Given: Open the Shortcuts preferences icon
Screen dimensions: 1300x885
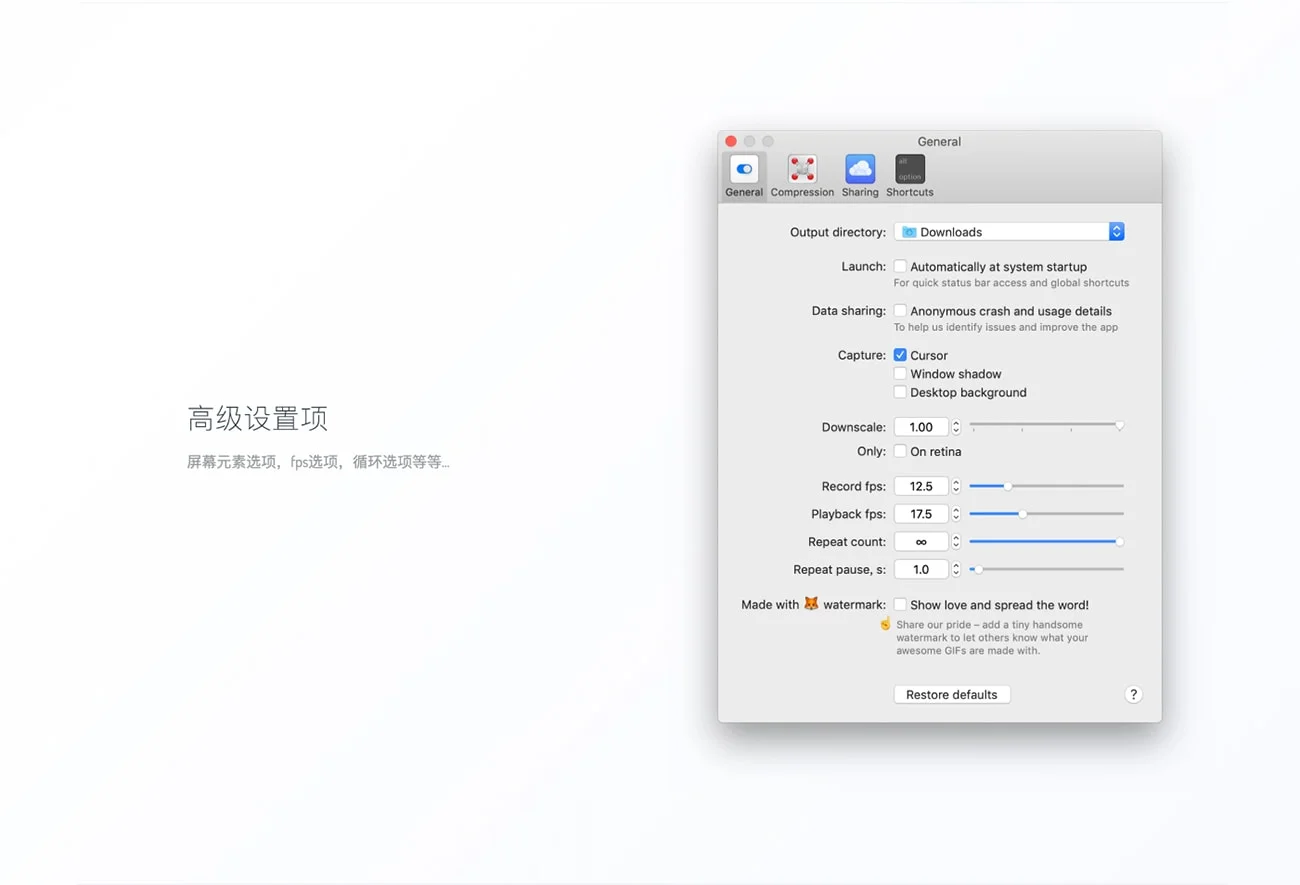Looking at the screenshot, I should (910, 170).
